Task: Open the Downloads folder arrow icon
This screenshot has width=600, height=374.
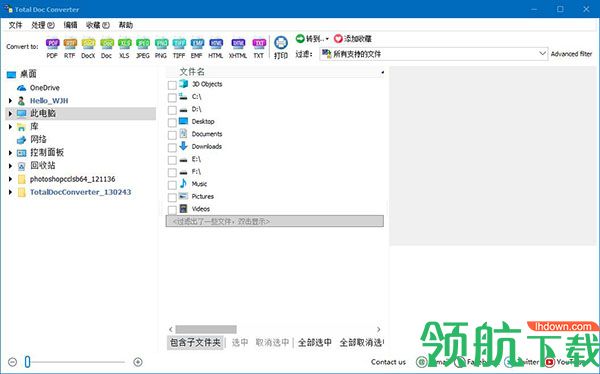Action: [x=184, y=146]
